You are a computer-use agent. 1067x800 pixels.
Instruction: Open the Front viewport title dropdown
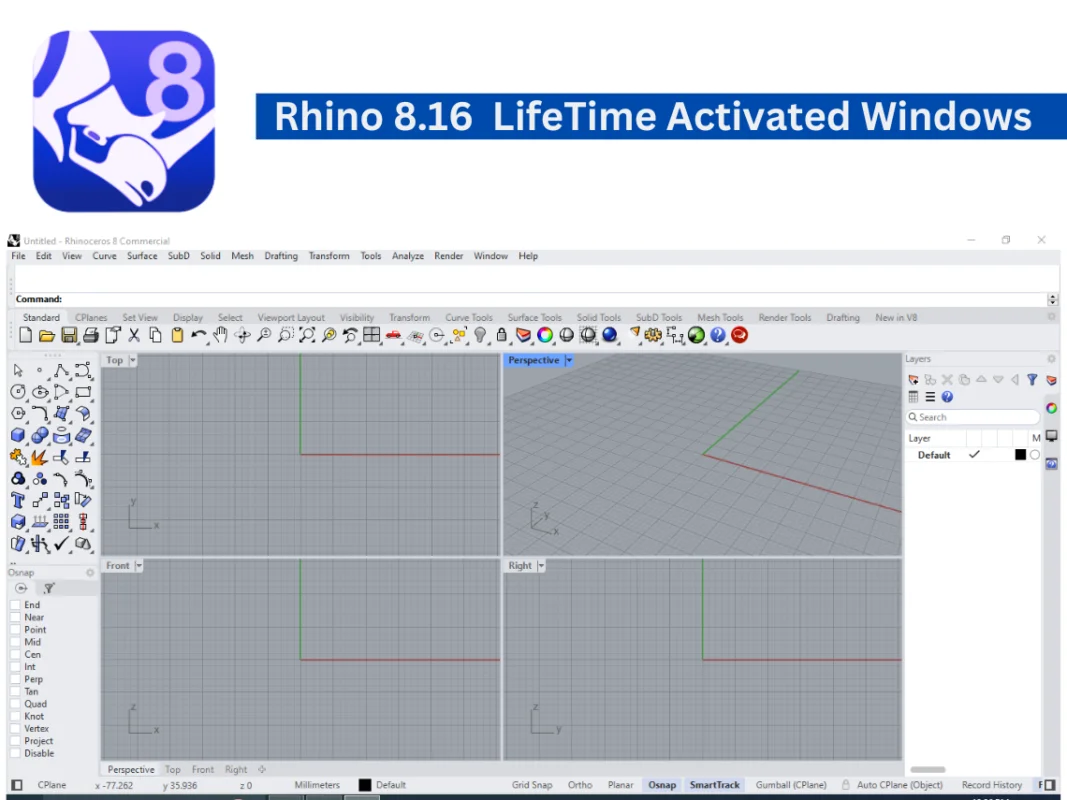point(139,565)
